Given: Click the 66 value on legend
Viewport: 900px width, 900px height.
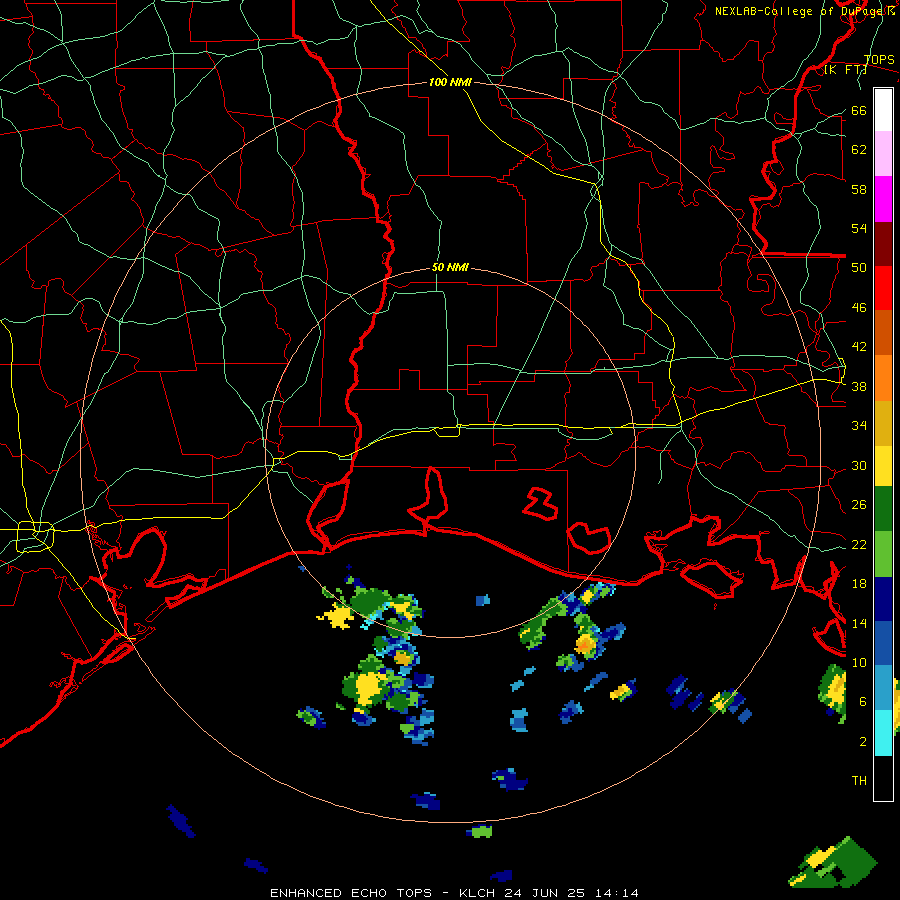Looking at the screenshot, I should click(x=859, y=111).
